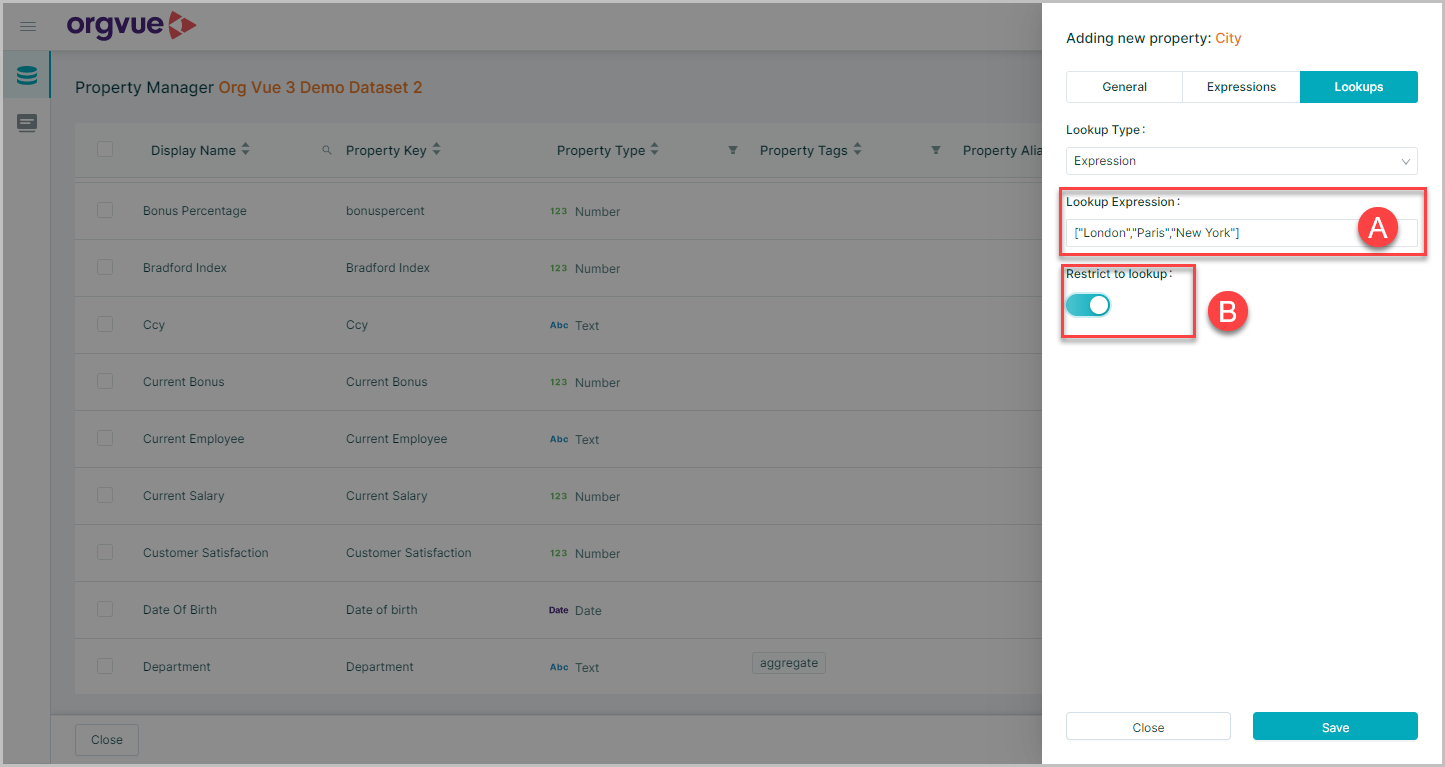Tick the select-all header checkbox

pyautogui.click(x=105, y=149)
